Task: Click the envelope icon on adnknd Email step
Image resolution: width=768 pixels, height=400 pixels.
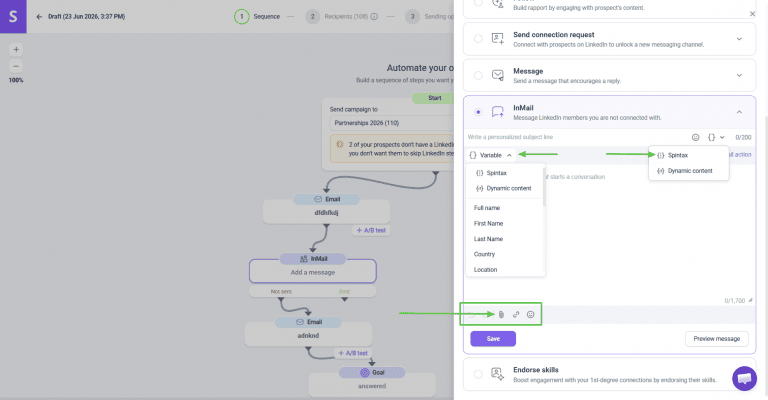Action: click(x=300, y=322)
